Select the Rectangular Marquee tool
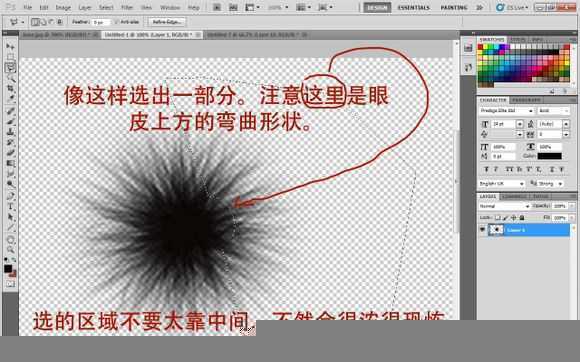This screenshot has height=362, width=580. tap(10, 57)
